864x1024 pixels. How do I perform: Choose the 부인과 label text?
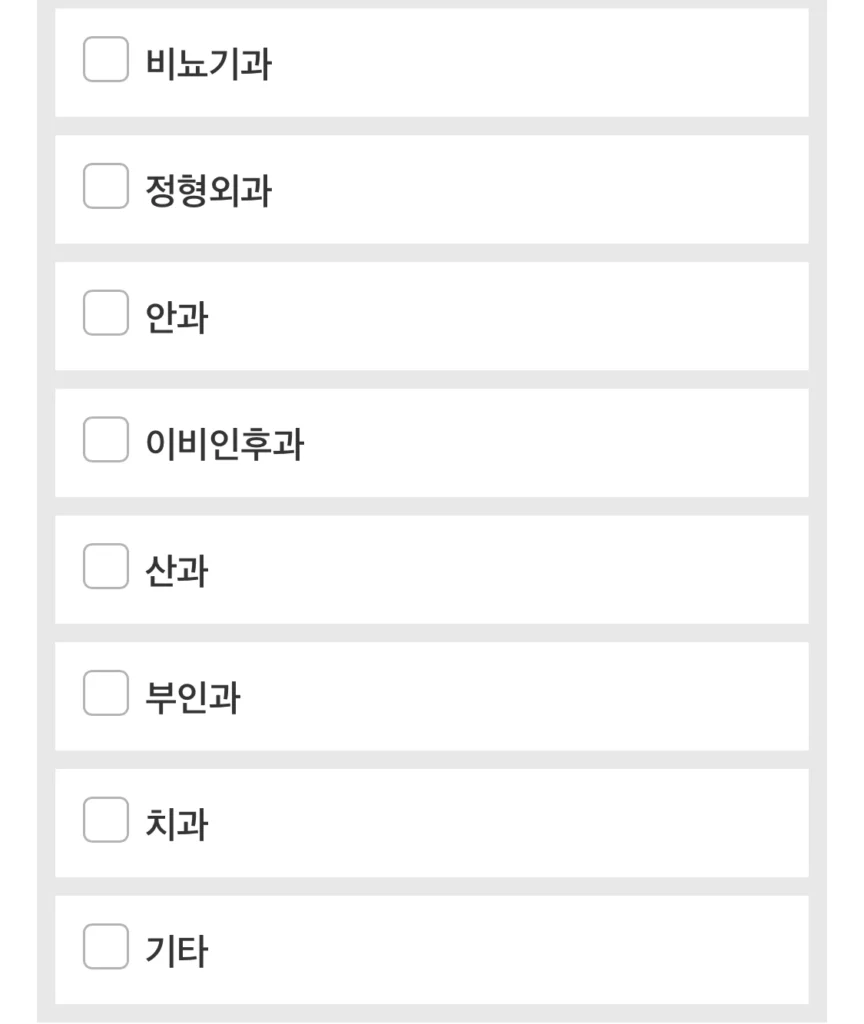pyautogui.click(x=193, y=697)
